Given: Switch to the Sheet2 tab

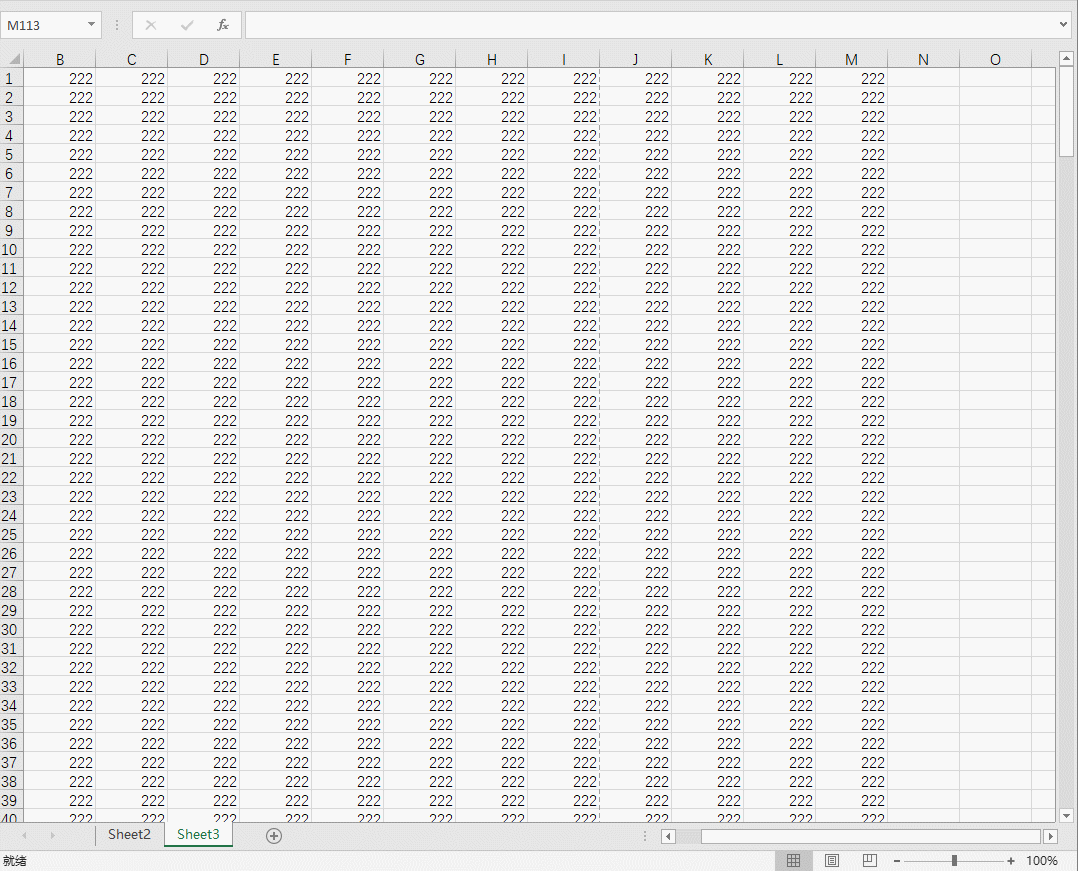Looking at the screenshot, I should pyautogui.click(x=129, y=834).
